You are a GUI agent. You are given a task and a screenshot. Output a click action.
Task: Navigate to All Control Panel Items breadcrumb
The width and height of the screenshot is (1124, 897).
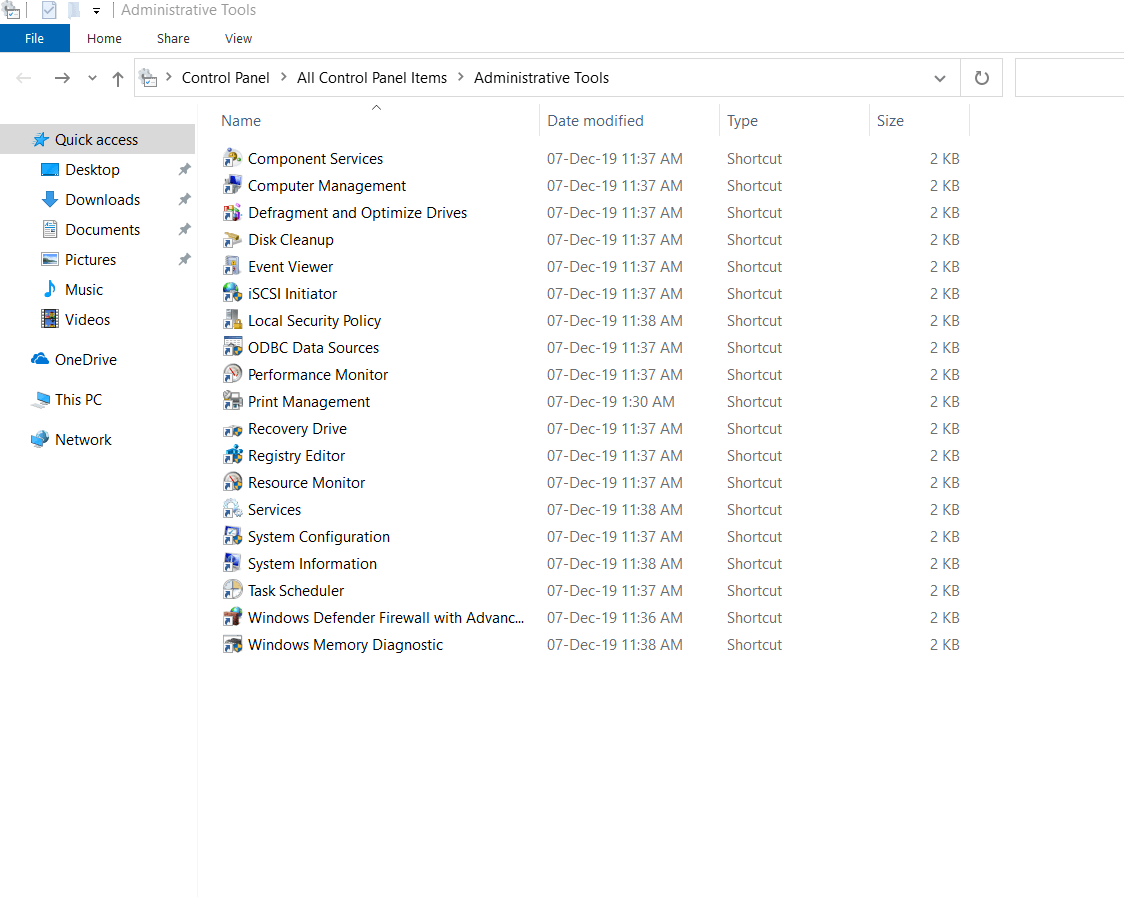(x=371, y=78)
